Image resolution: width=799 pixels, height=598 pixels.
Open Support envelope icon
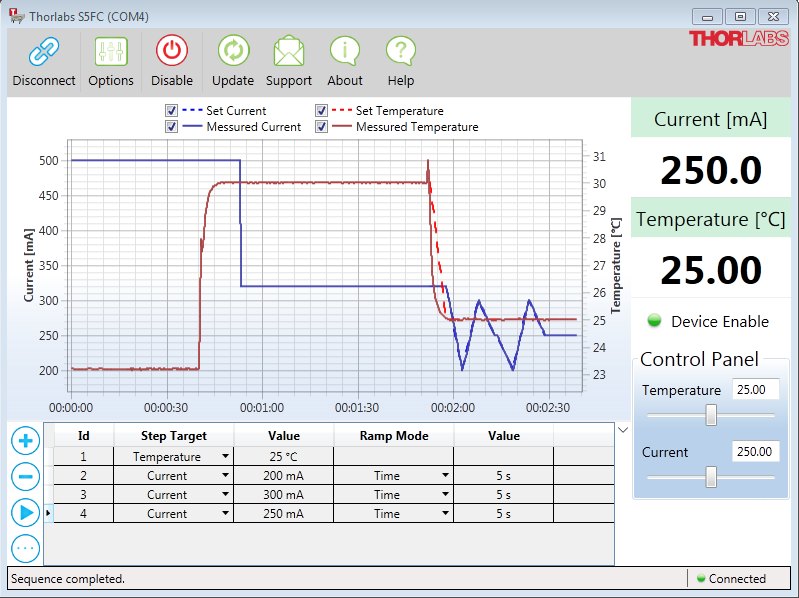click(x=289, y=52)
